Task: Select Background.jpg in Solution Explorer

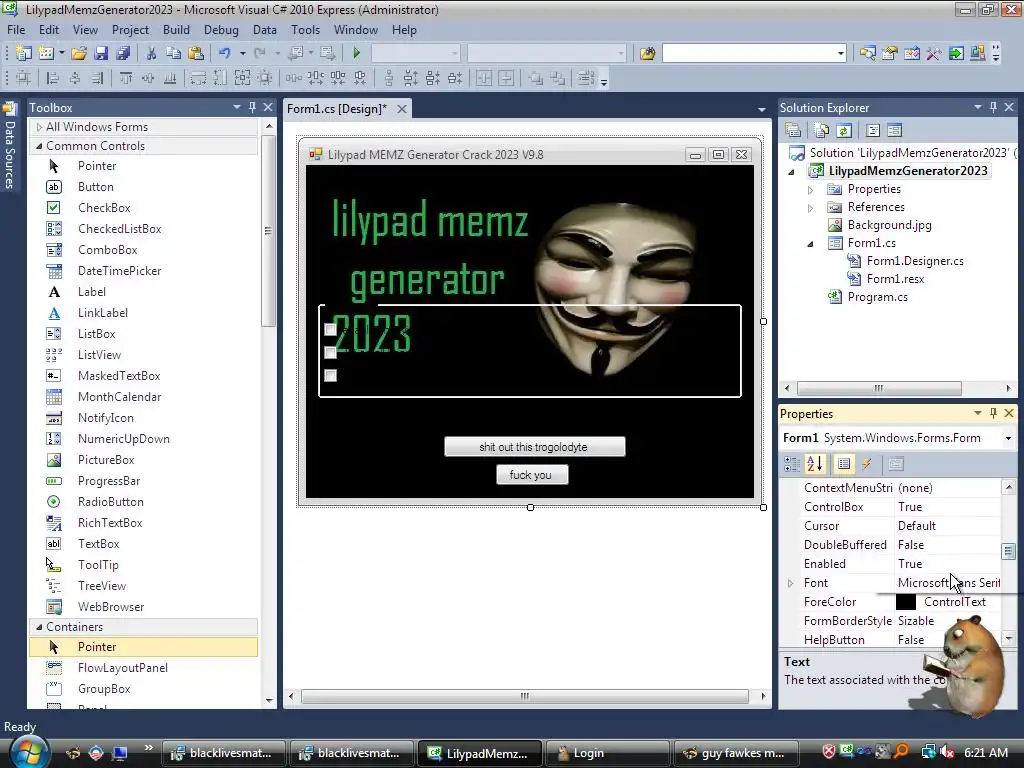Action: tap(889, 225)
